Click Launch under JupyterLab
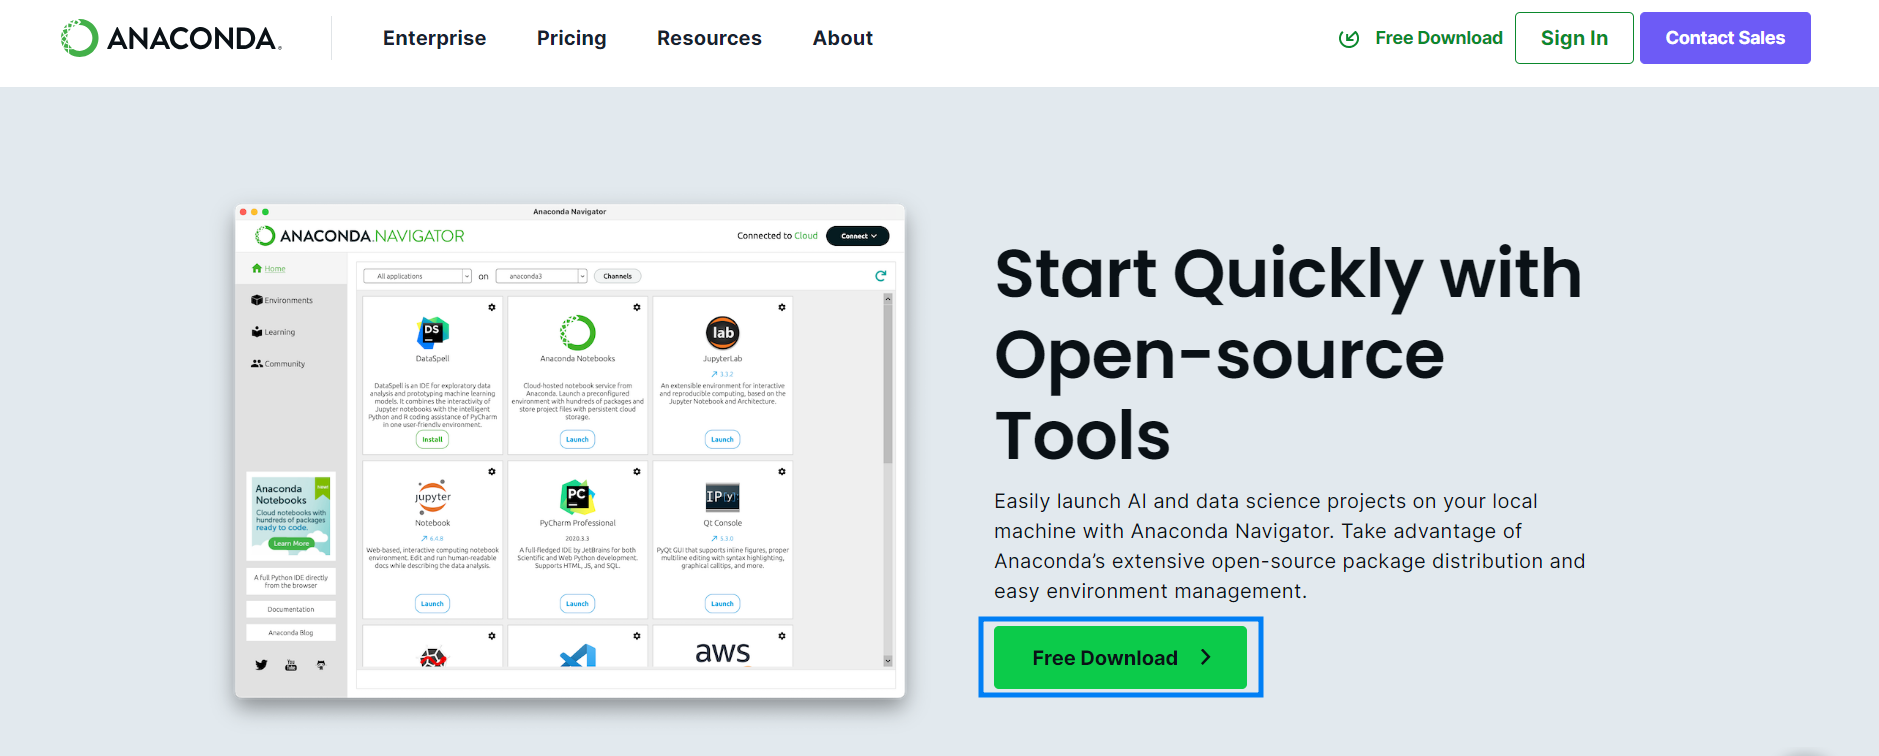Screen dimensions: 1879x756 tap(722, 439)
